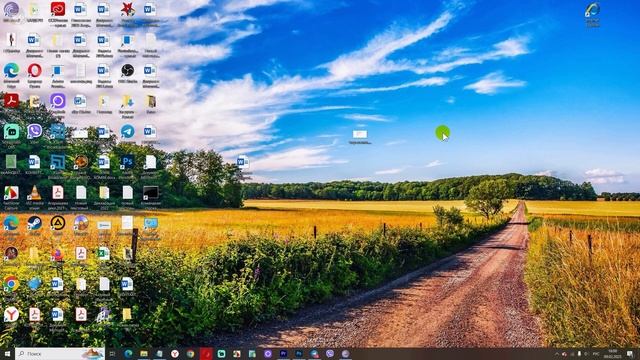The image size is (640, 360).
Task: Open the taskbar clock and calendar
Action: click(613, 354)
